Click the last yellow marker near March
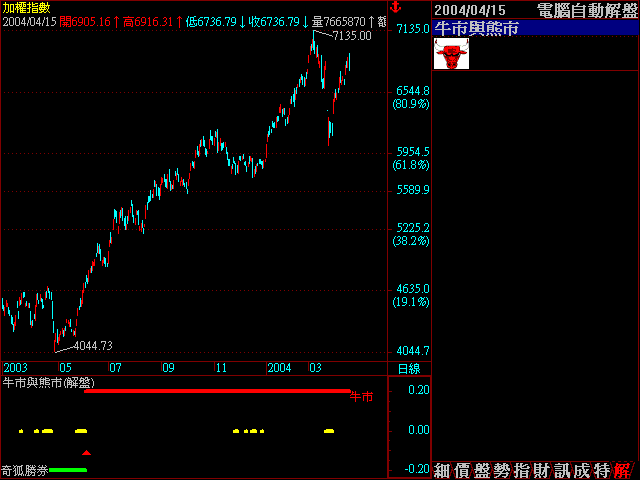This screenshot has height=480, width=640. point(329,431)
